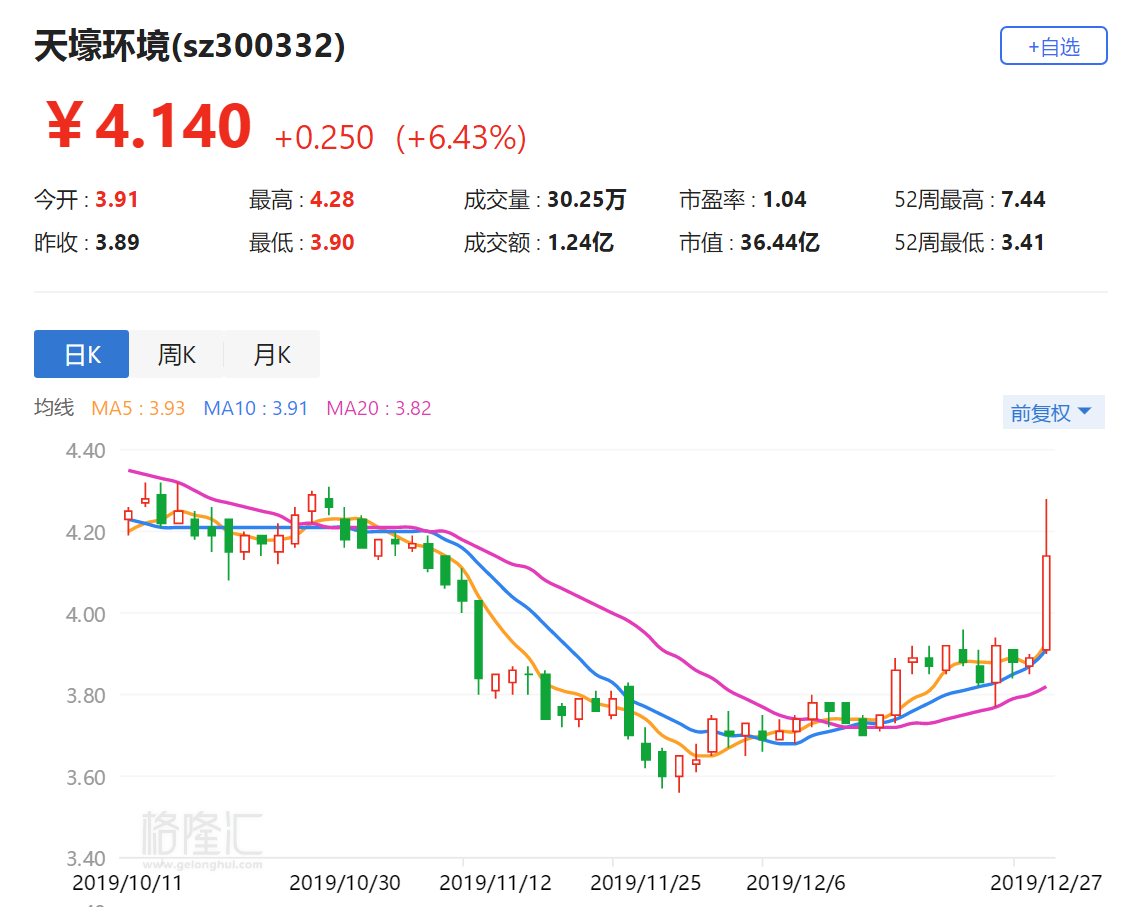Switch to the 月K monthly chart tab

point(272,354)
